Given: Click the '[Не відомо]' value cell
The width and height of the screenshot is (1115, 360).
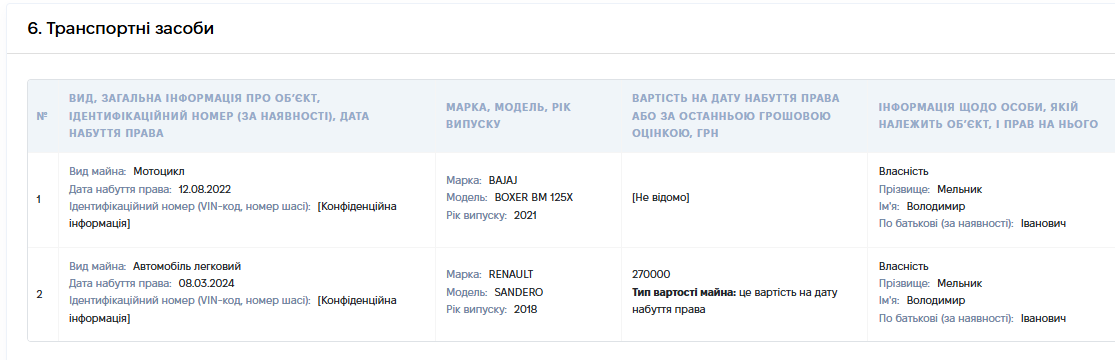Looking at the screenshot, I should [661, 198].
